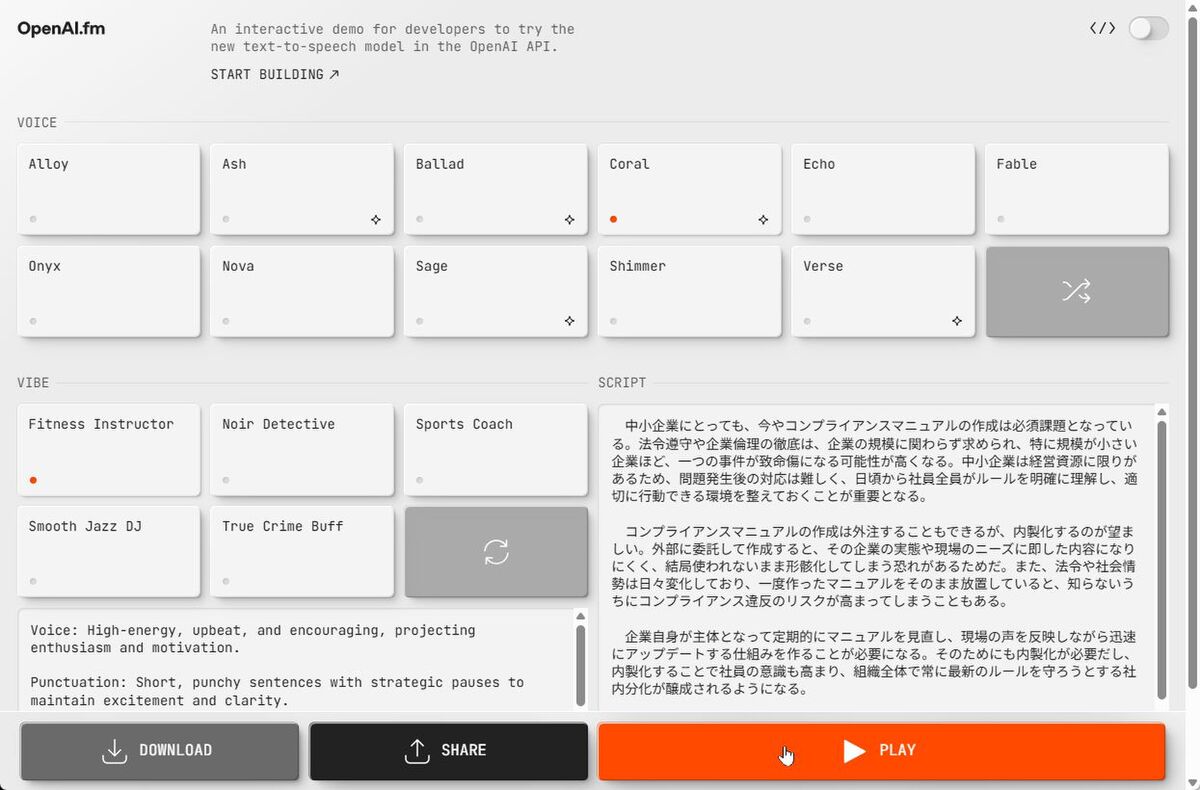This screenshot has width=1200, height=790.
Task: Click the script area scrollbar
Action: [x=1161, y=560]
